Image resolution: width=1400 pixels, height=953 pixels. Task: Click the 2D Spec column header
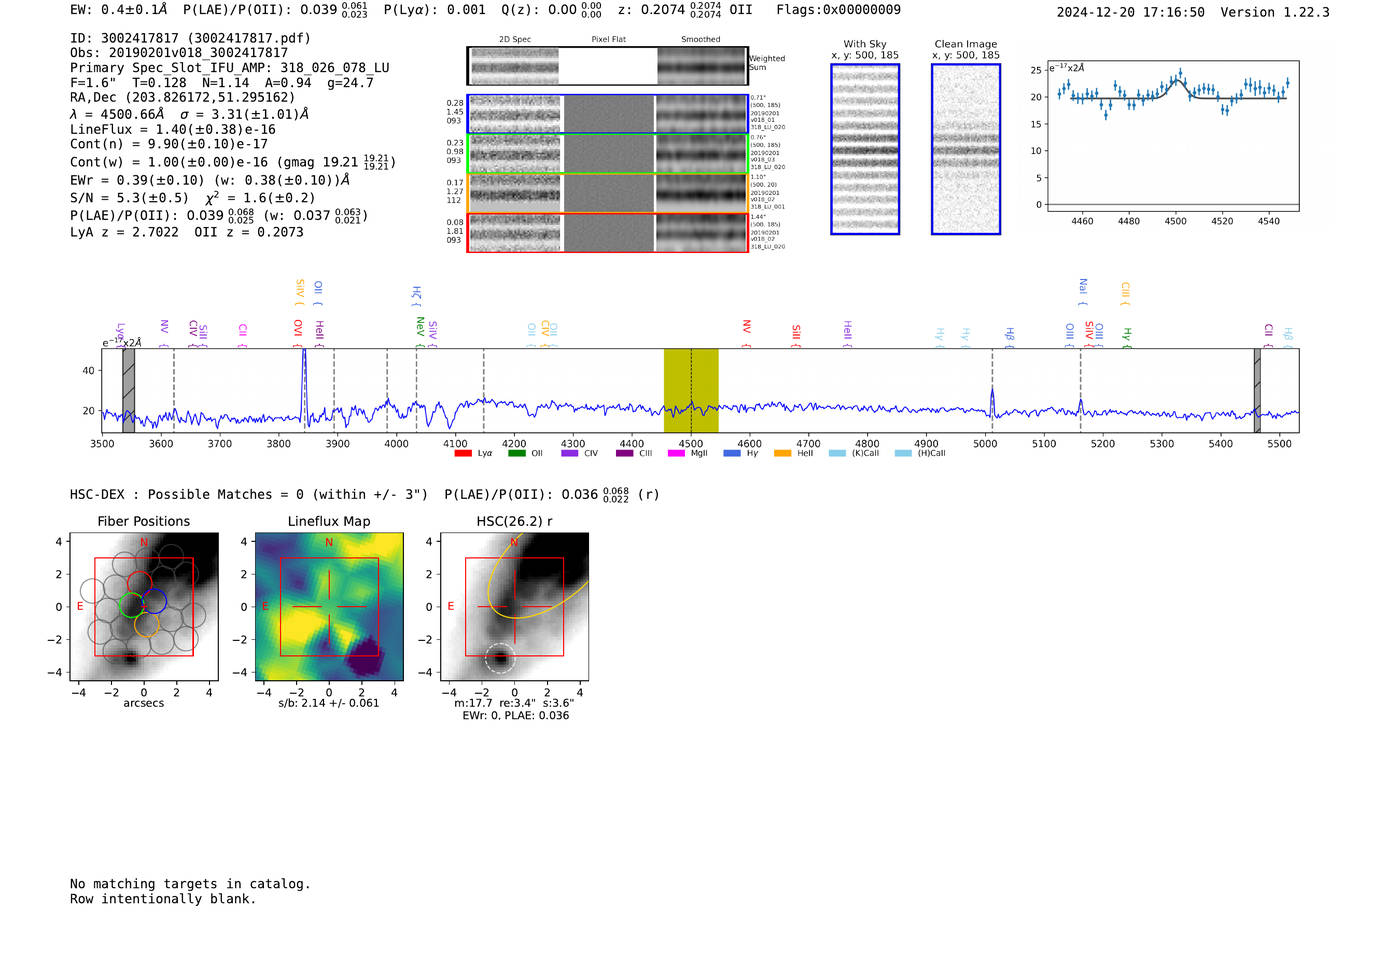(515, 39)
